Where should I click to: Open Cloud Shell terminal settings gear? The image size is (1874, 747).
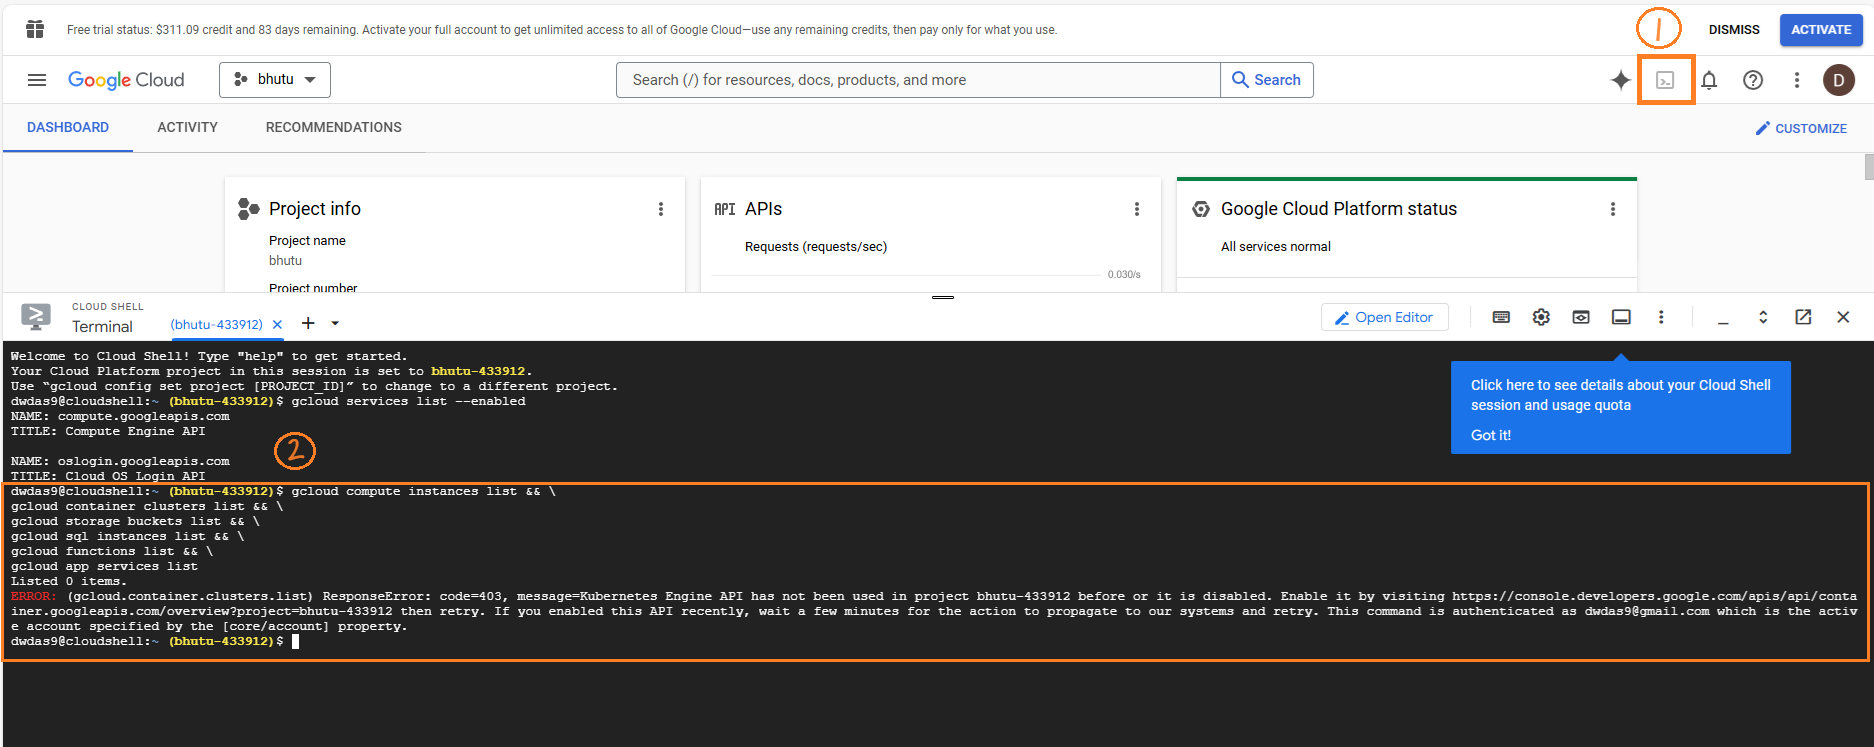(x=1541, y=317)
